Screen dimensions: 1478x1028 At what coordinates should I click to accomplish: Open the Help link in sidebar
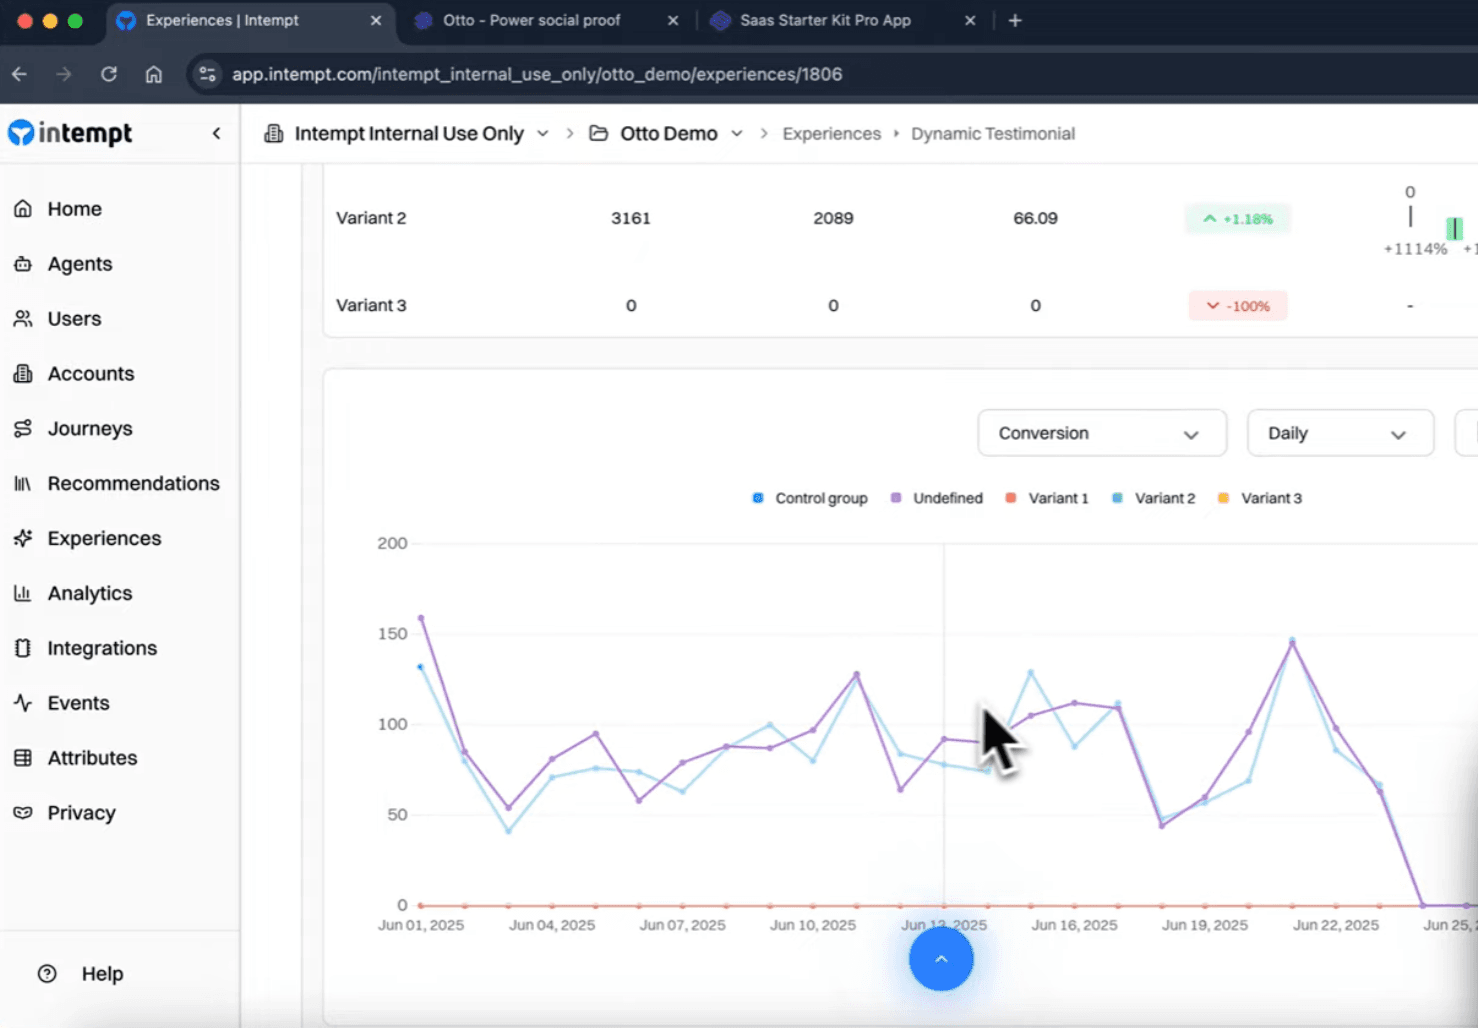coord(101,974)
